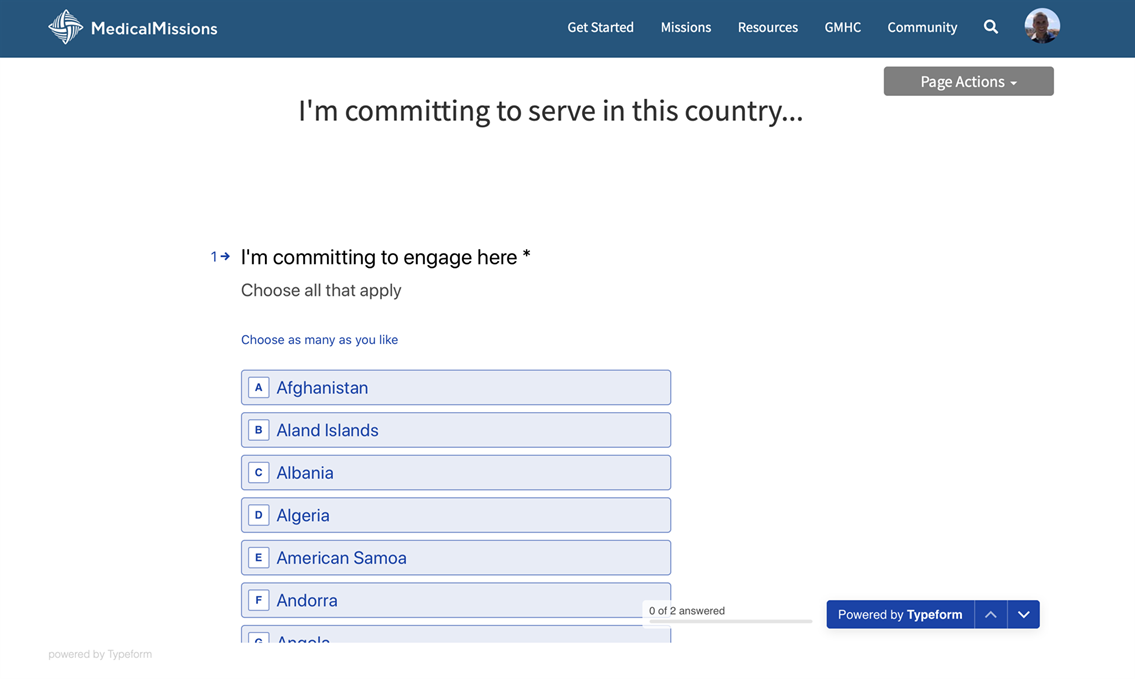Image resolution: width=1135 pixels, height=679 pixels.
Task: Follow the footer 'powered by Typeform' link
Action: click(100, 654)
